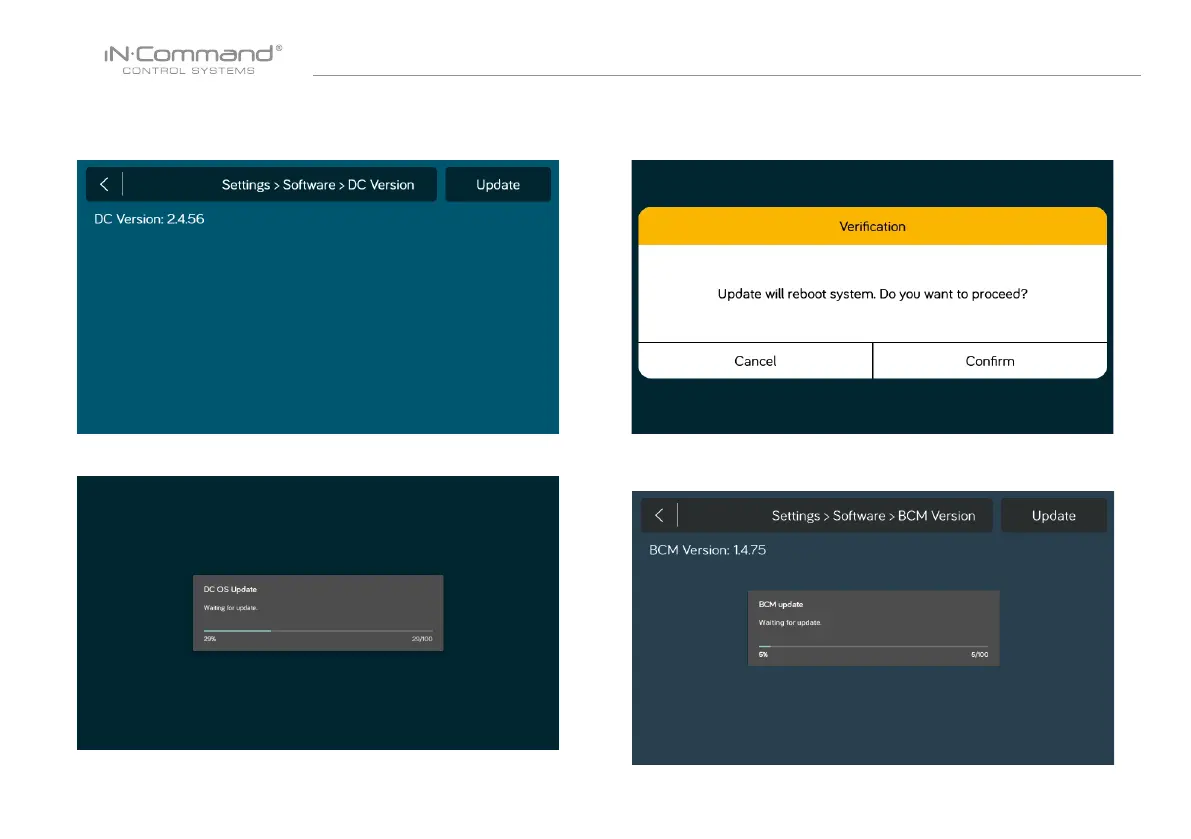The height and width of the screenshot is (839, 1191).
Task: Confirm the update reboot
Action: tap(990, 361)
